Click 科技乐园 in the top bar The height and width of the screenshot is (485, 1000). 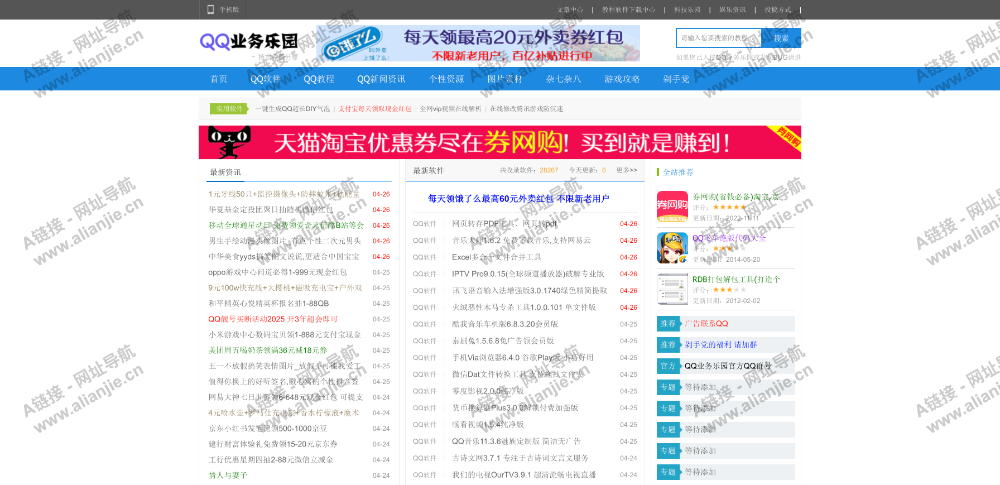point(688,10)
